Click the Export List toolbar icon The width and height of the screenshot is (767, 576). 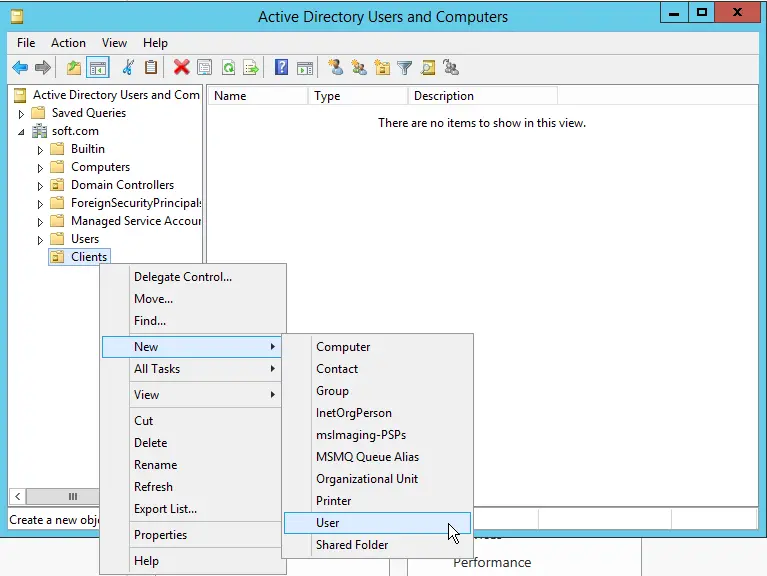251,68
